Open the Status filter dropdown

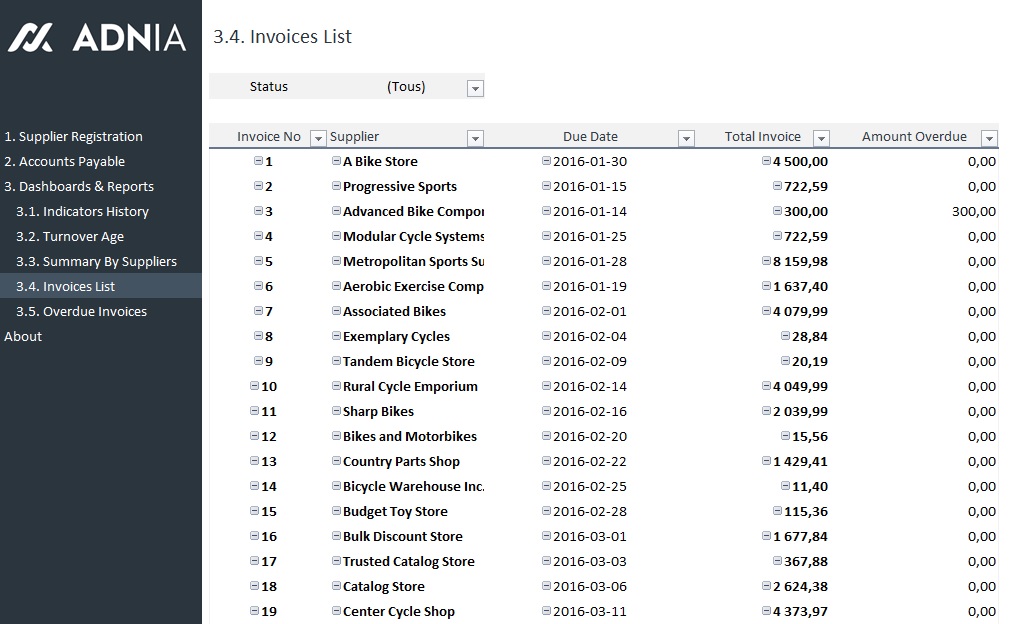[x=475, y=88]
